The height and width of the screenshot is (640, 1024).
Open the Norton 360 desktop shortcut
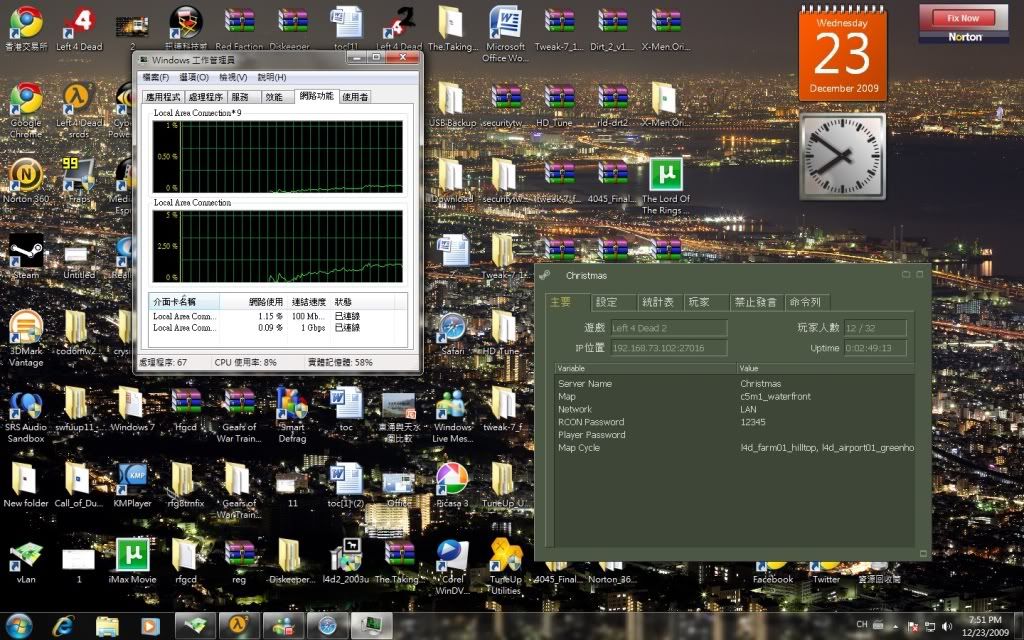pyautogui.click(x=25, y=176)
